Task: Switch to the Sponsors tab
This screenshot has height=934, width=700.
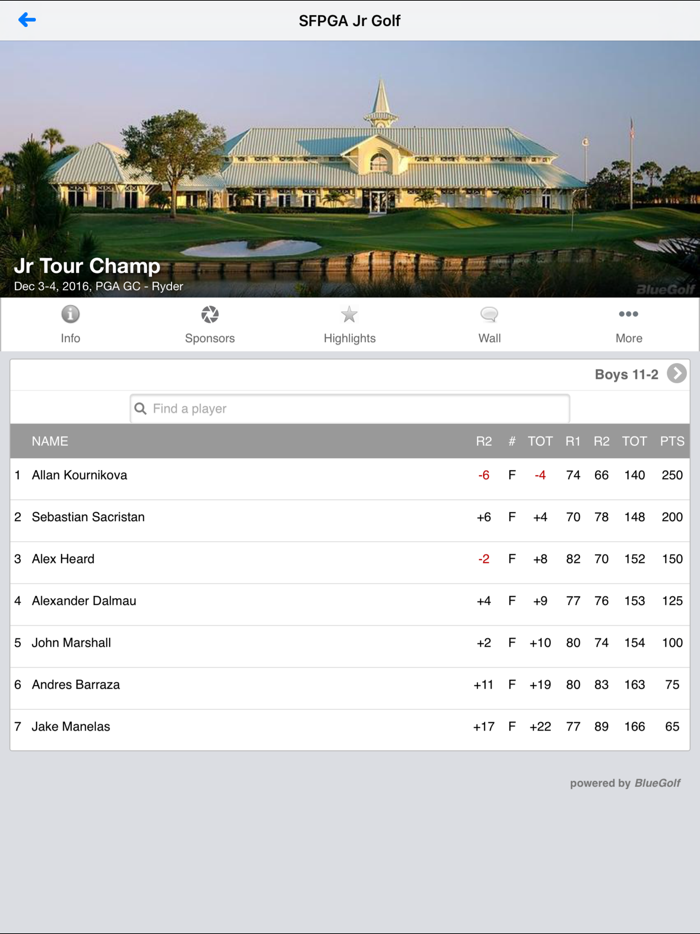Action: pos(210,324)
